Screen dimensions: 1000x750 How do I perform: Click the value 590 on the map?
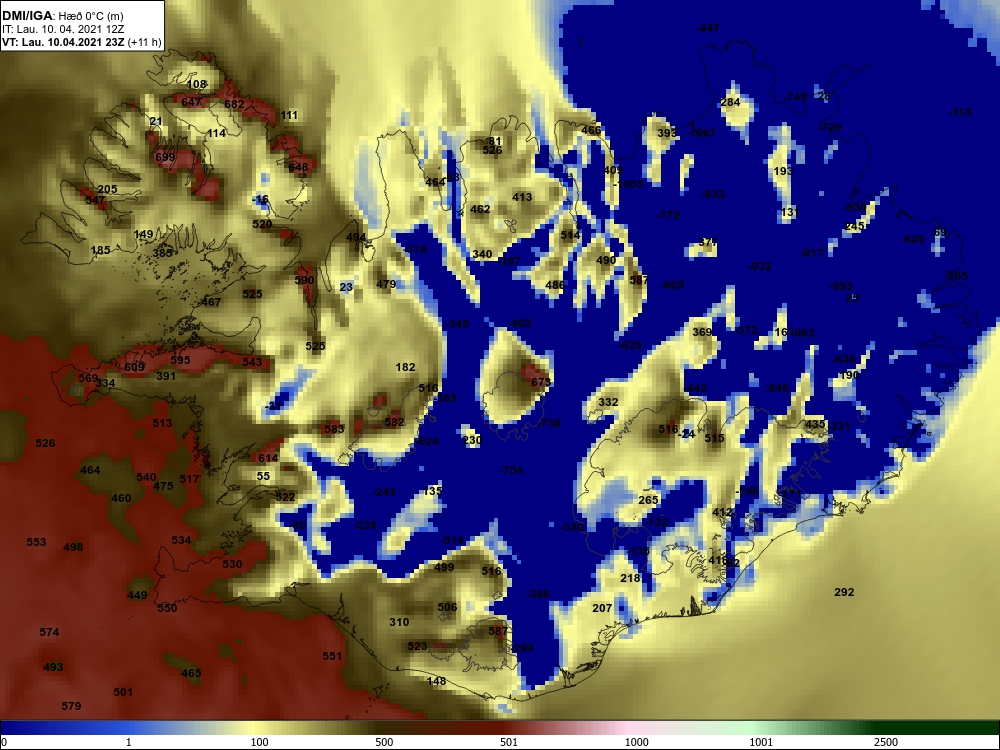click(304, 280)
